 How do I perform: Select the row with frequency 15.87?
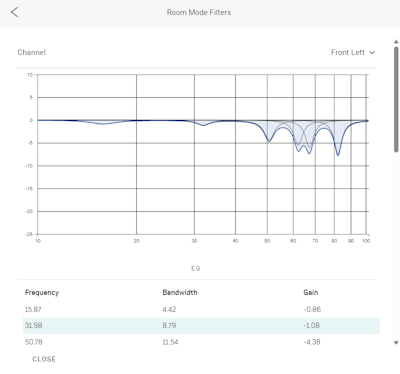201,309
